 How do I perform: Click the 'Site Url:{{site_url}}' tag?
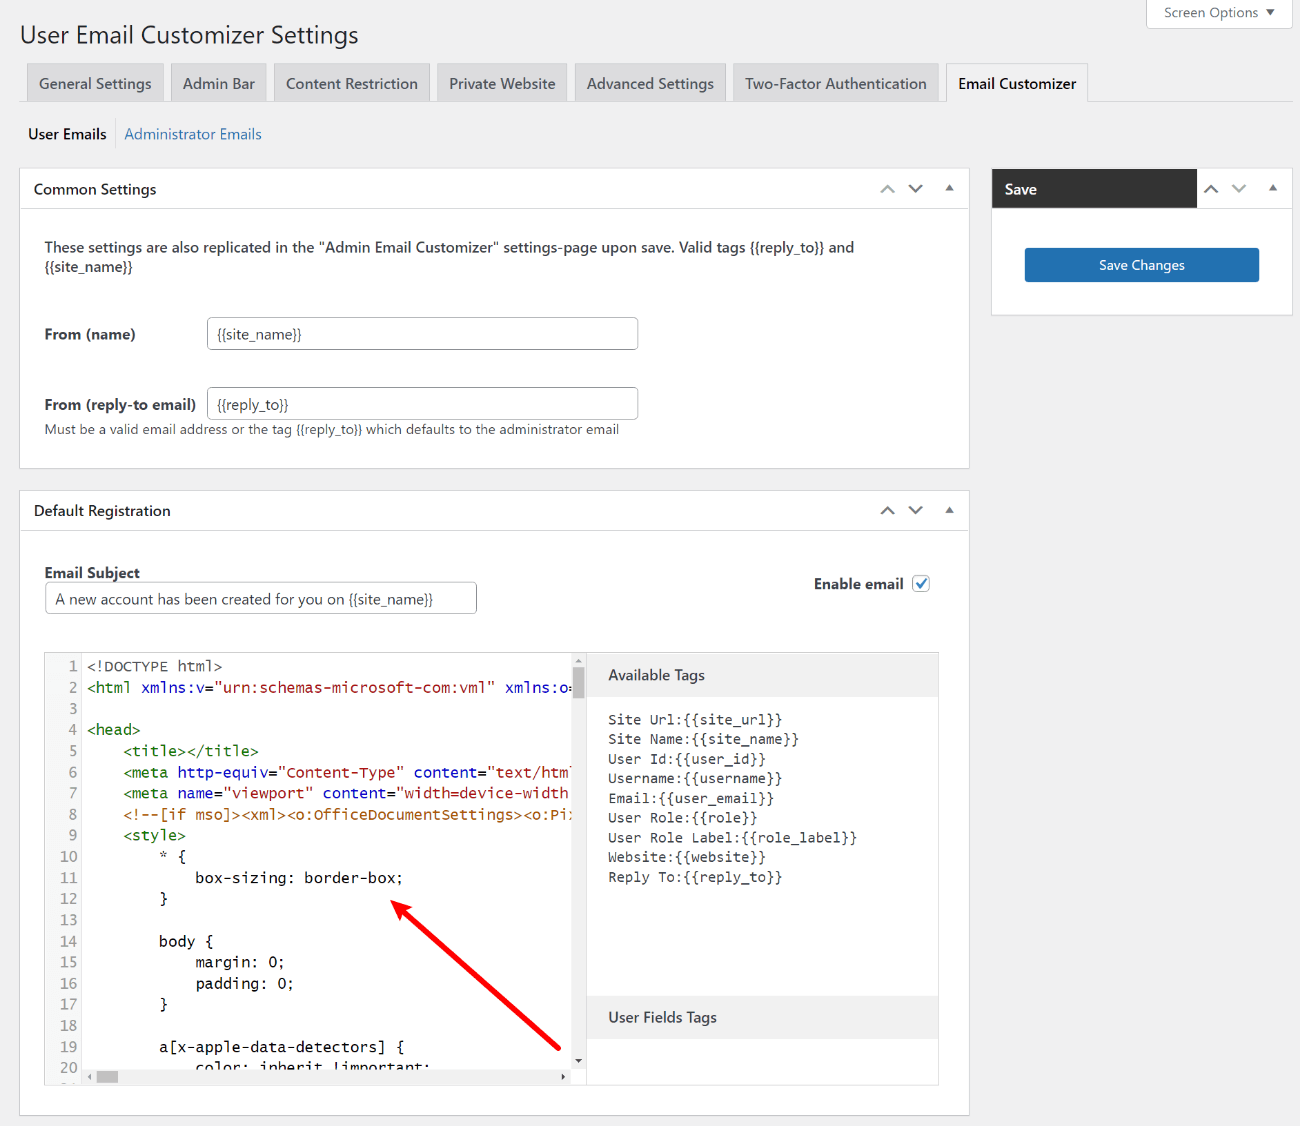695,719
